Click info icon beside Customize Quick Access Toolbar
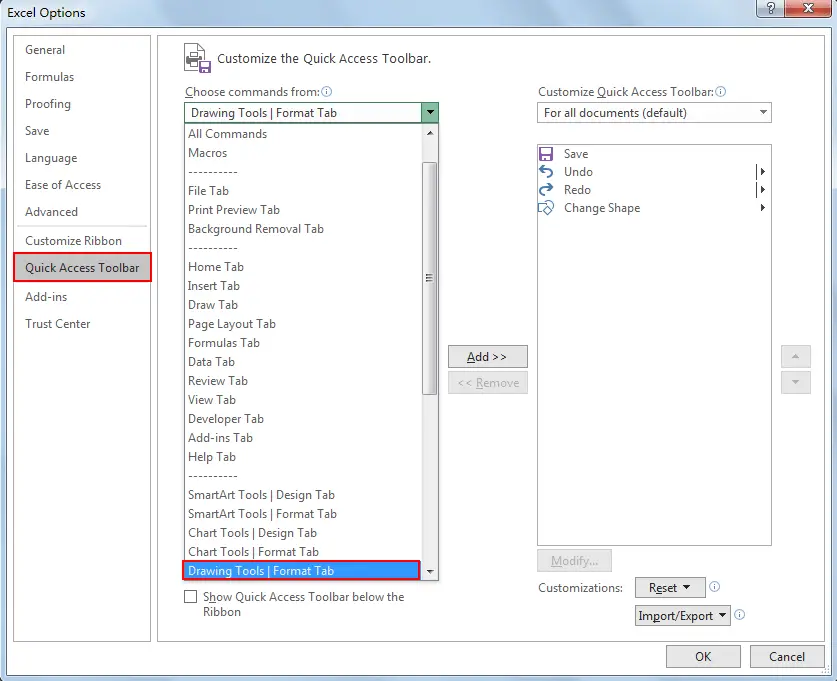 [x=720, y=92]
